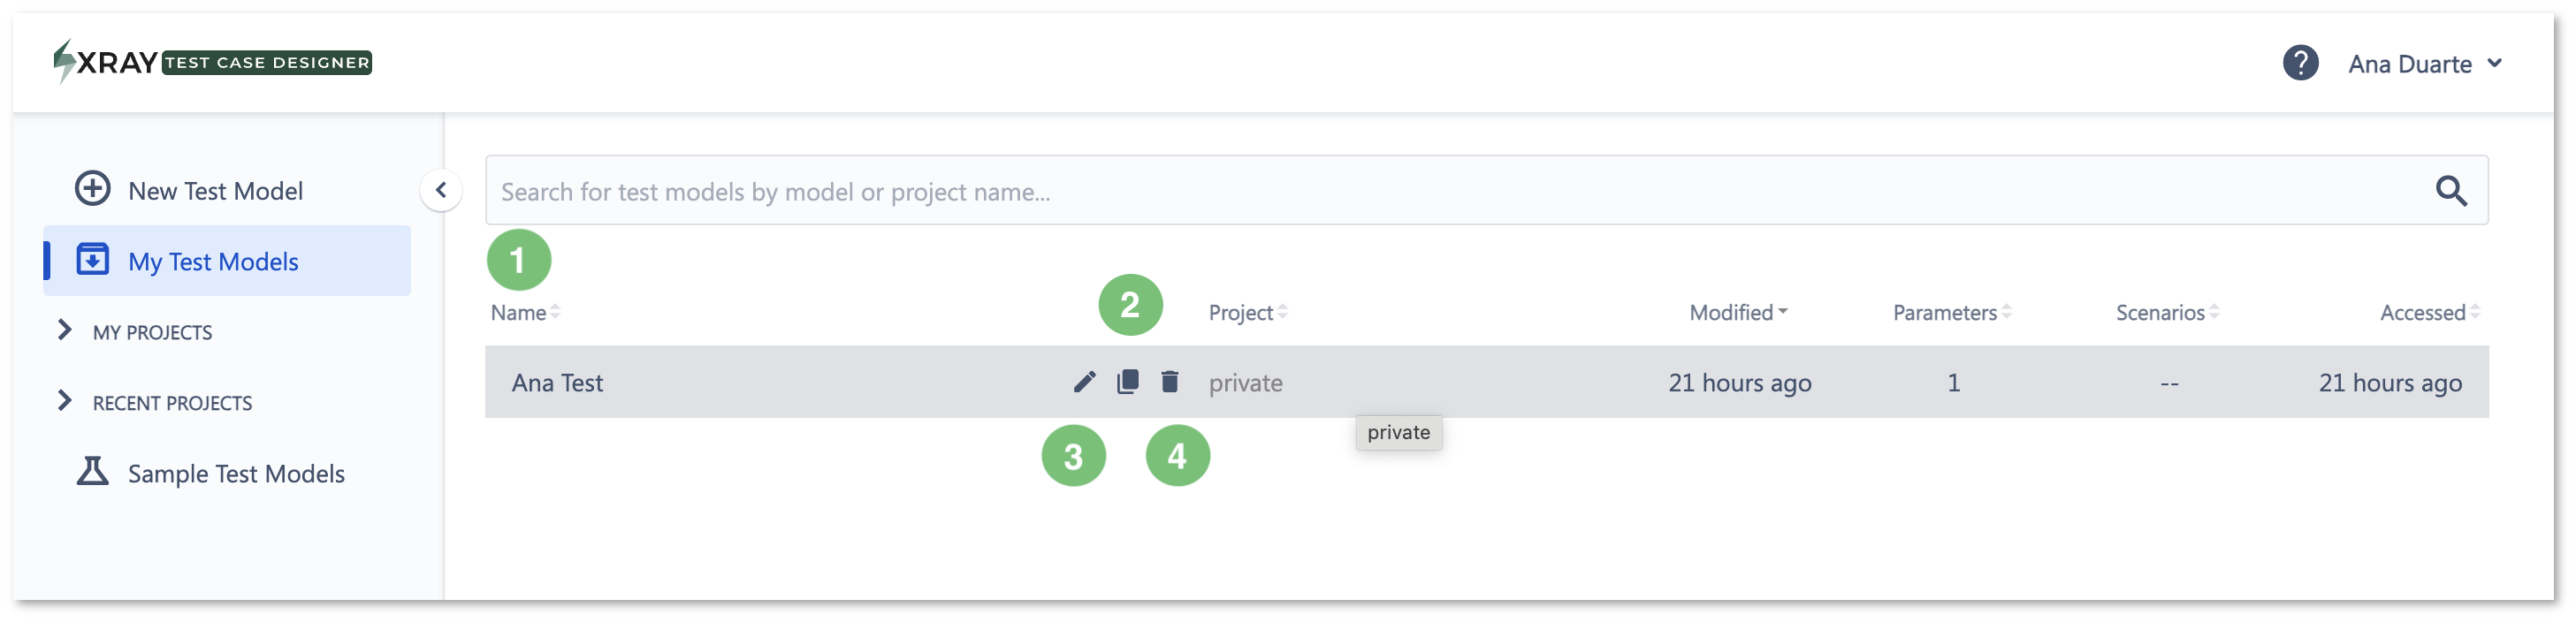Click the Sample Test Models flask icon
Screen dimensions: 2576x622
click(93, 471)
